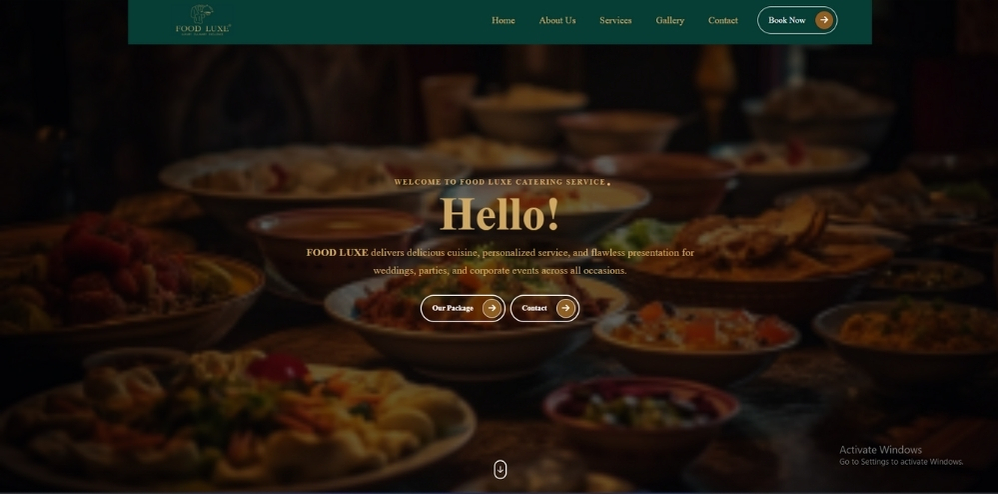Click the Our Package button text

pos(453,308)
